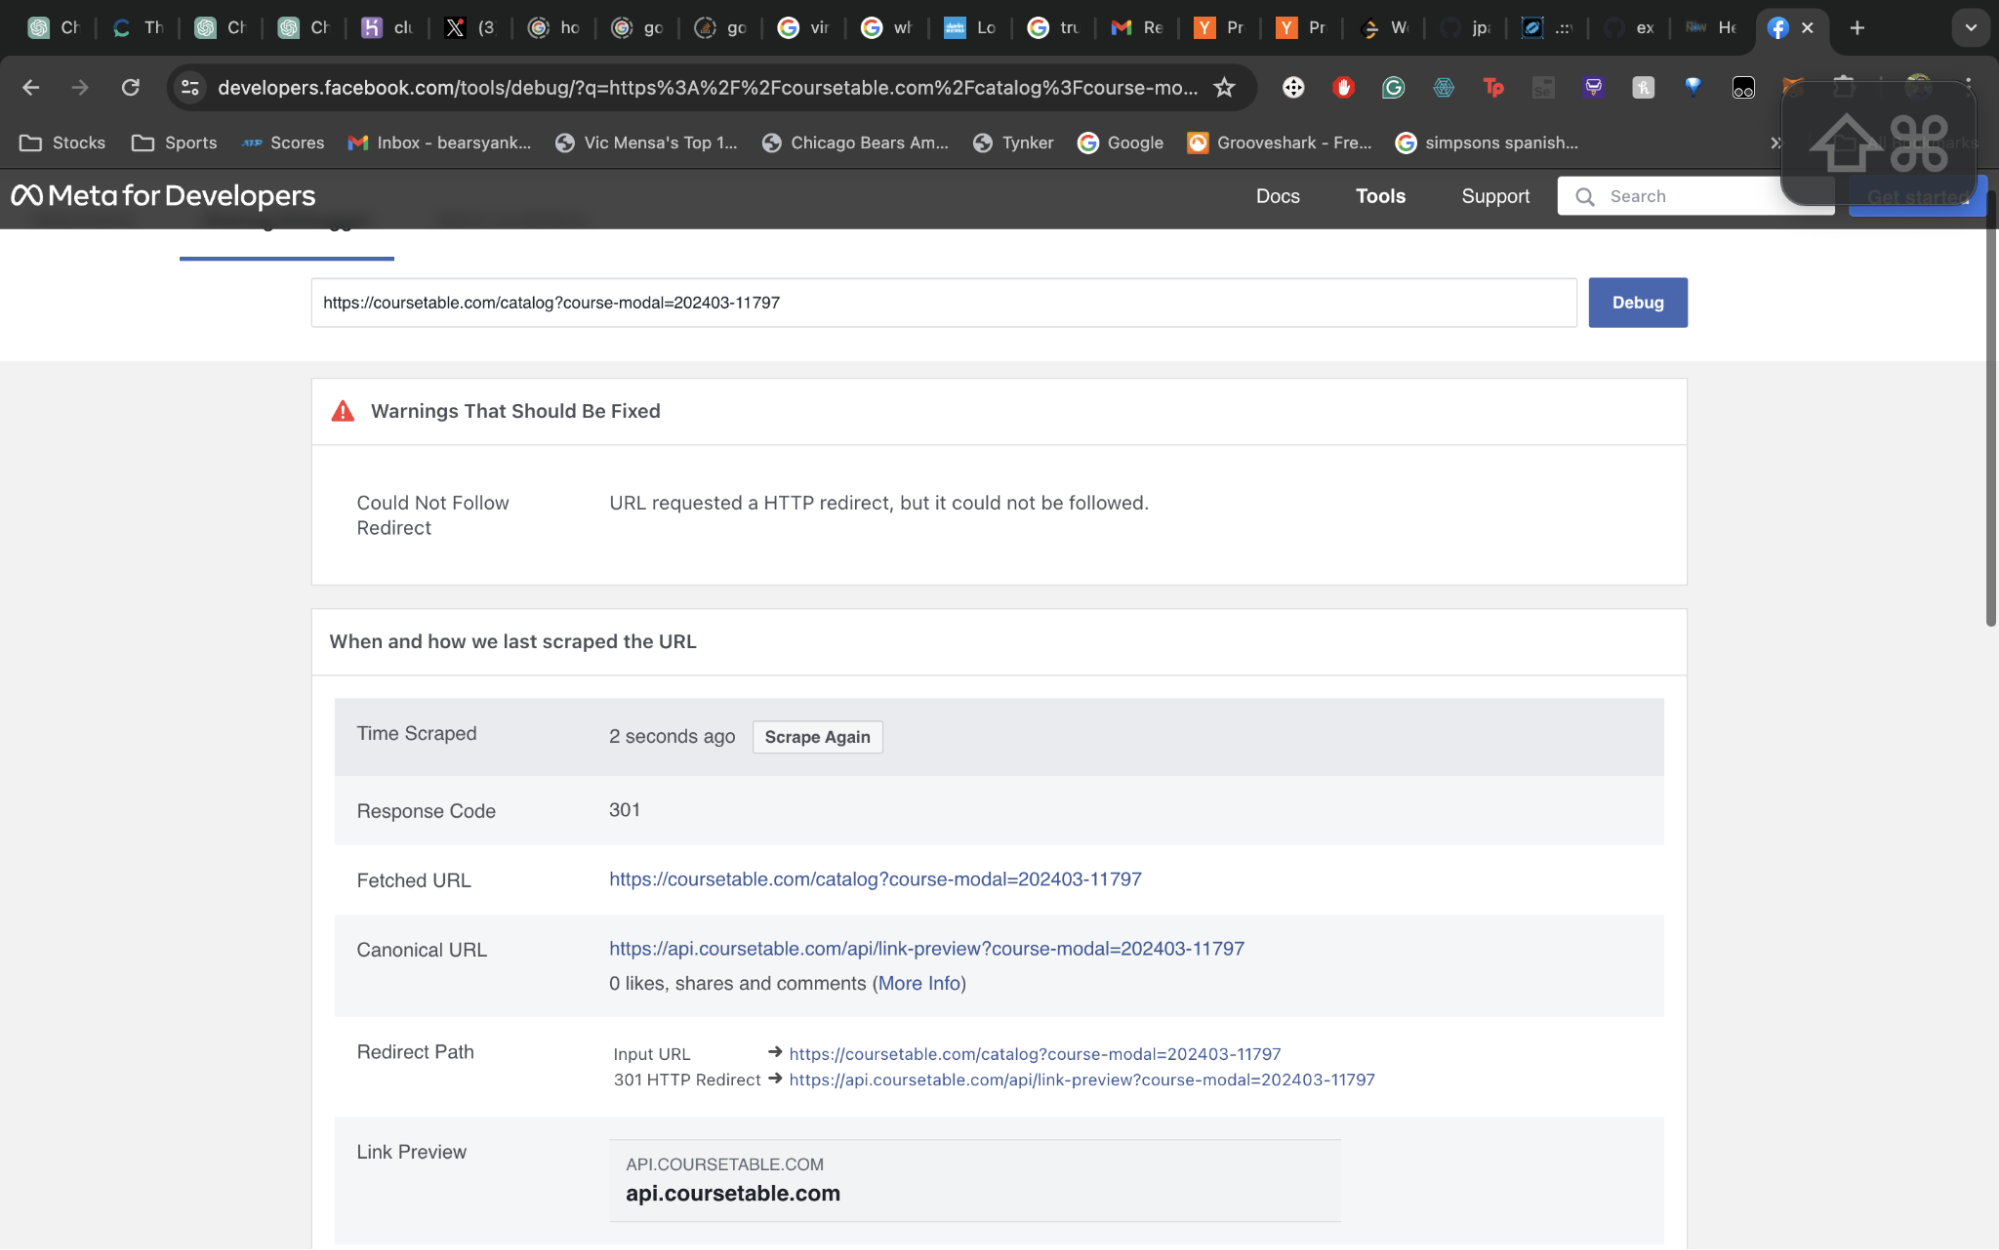The height and width of the screenshot is (1250, 1999).
Task: Click the Debug button
Action: (x=1637, y=303)
